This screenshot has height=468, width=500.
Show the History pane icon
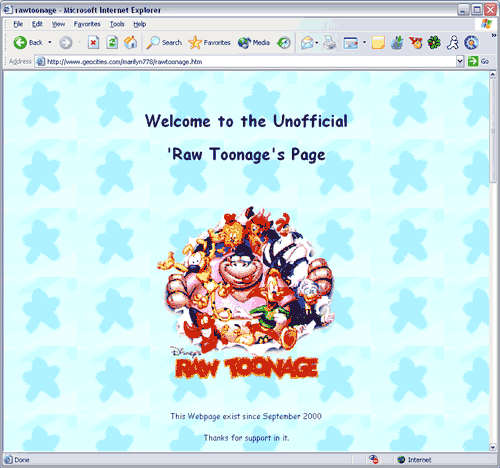[284, 43]
